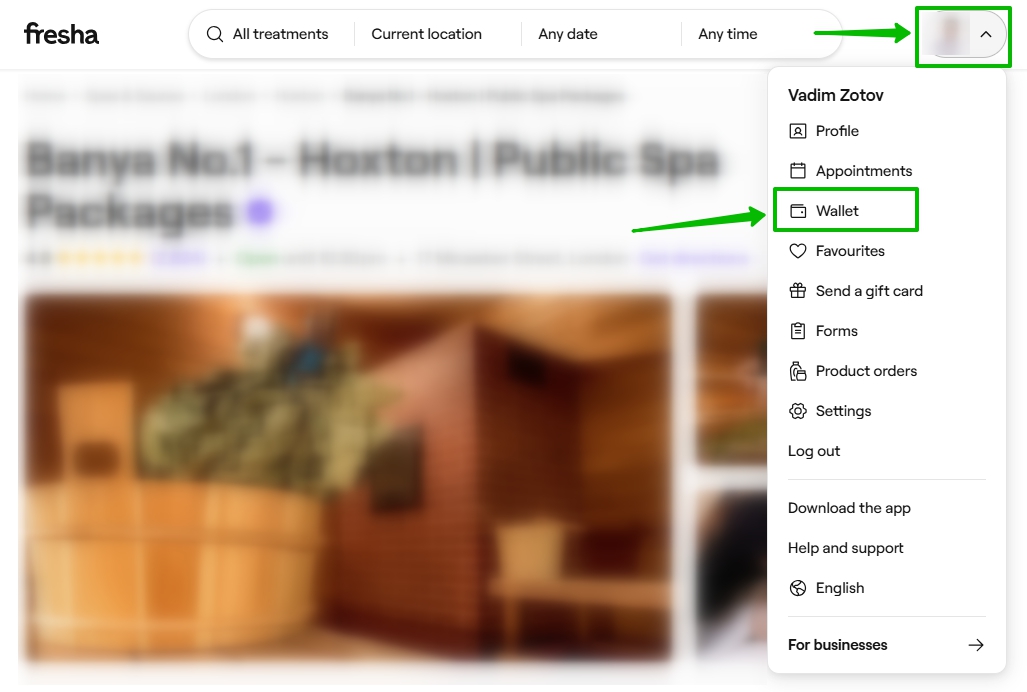Go to For businesses arrow
Image resolution: width=1027 pixels, height=692 pixels.
pyautogui.click(x=976, y=645)
